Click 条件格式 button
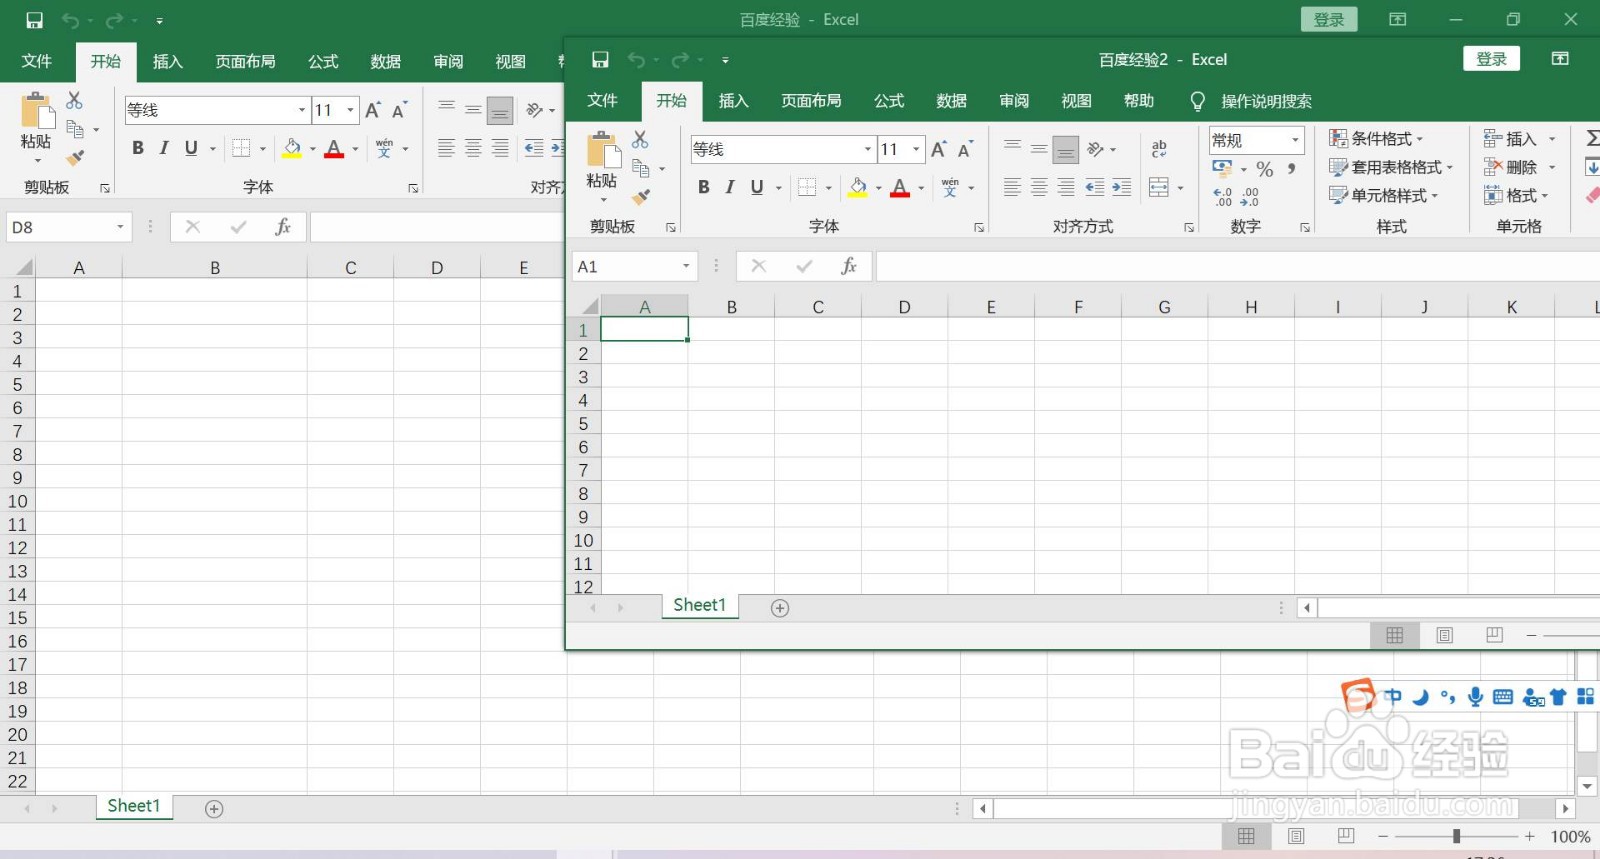Screen dimensions: 1600x859 pyautogui.click(x=1376, y=139)
